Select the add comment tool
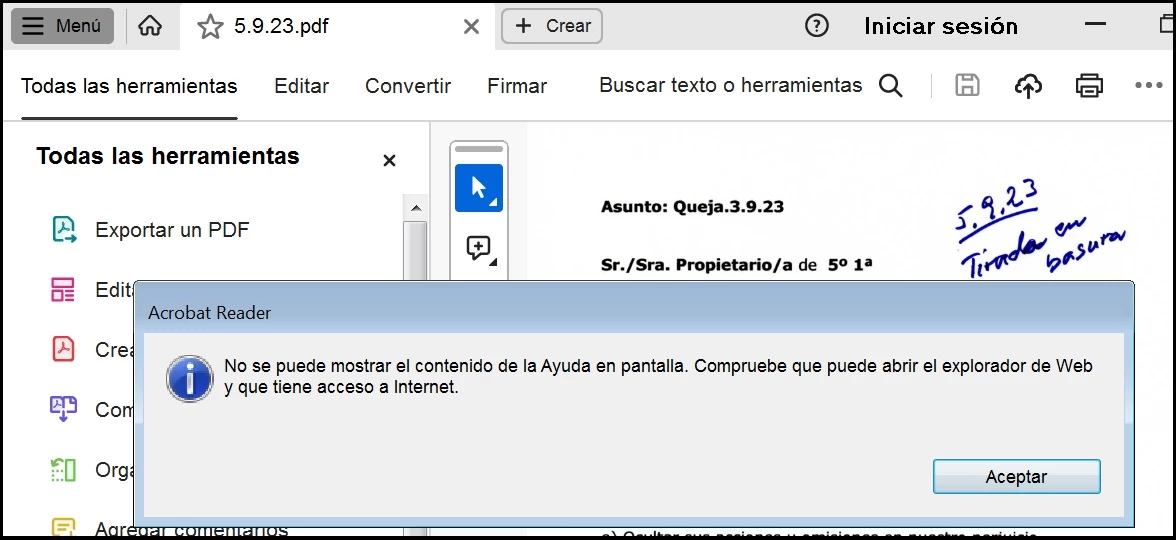This screenshot has width=1176, height=540. (478, 248)
